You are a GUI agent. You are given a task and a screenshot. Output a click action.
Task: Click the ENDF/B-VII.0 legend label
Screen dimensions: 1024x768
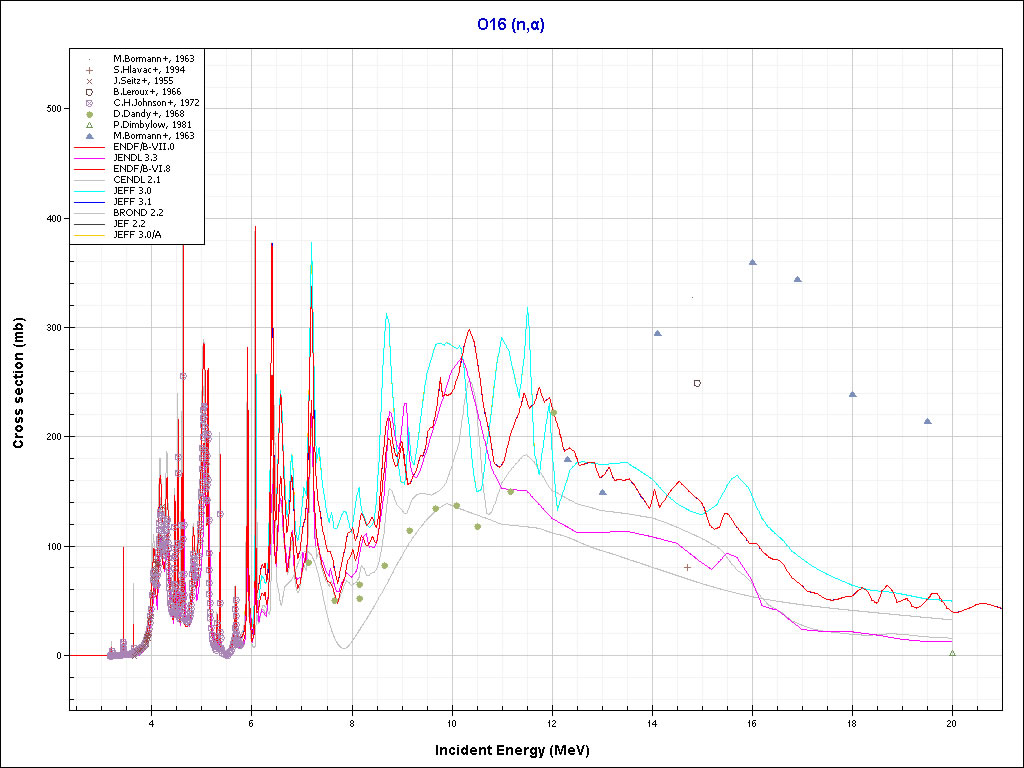143,147
